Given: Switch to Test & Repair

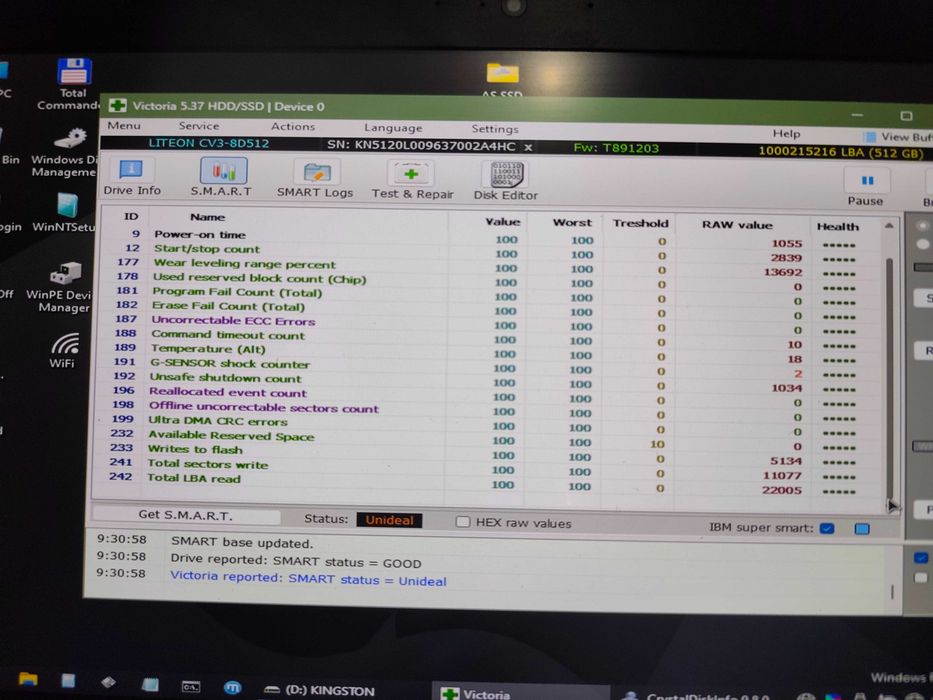Looking at the screenshot, I should pyautogui.click(x=412, y=180).
